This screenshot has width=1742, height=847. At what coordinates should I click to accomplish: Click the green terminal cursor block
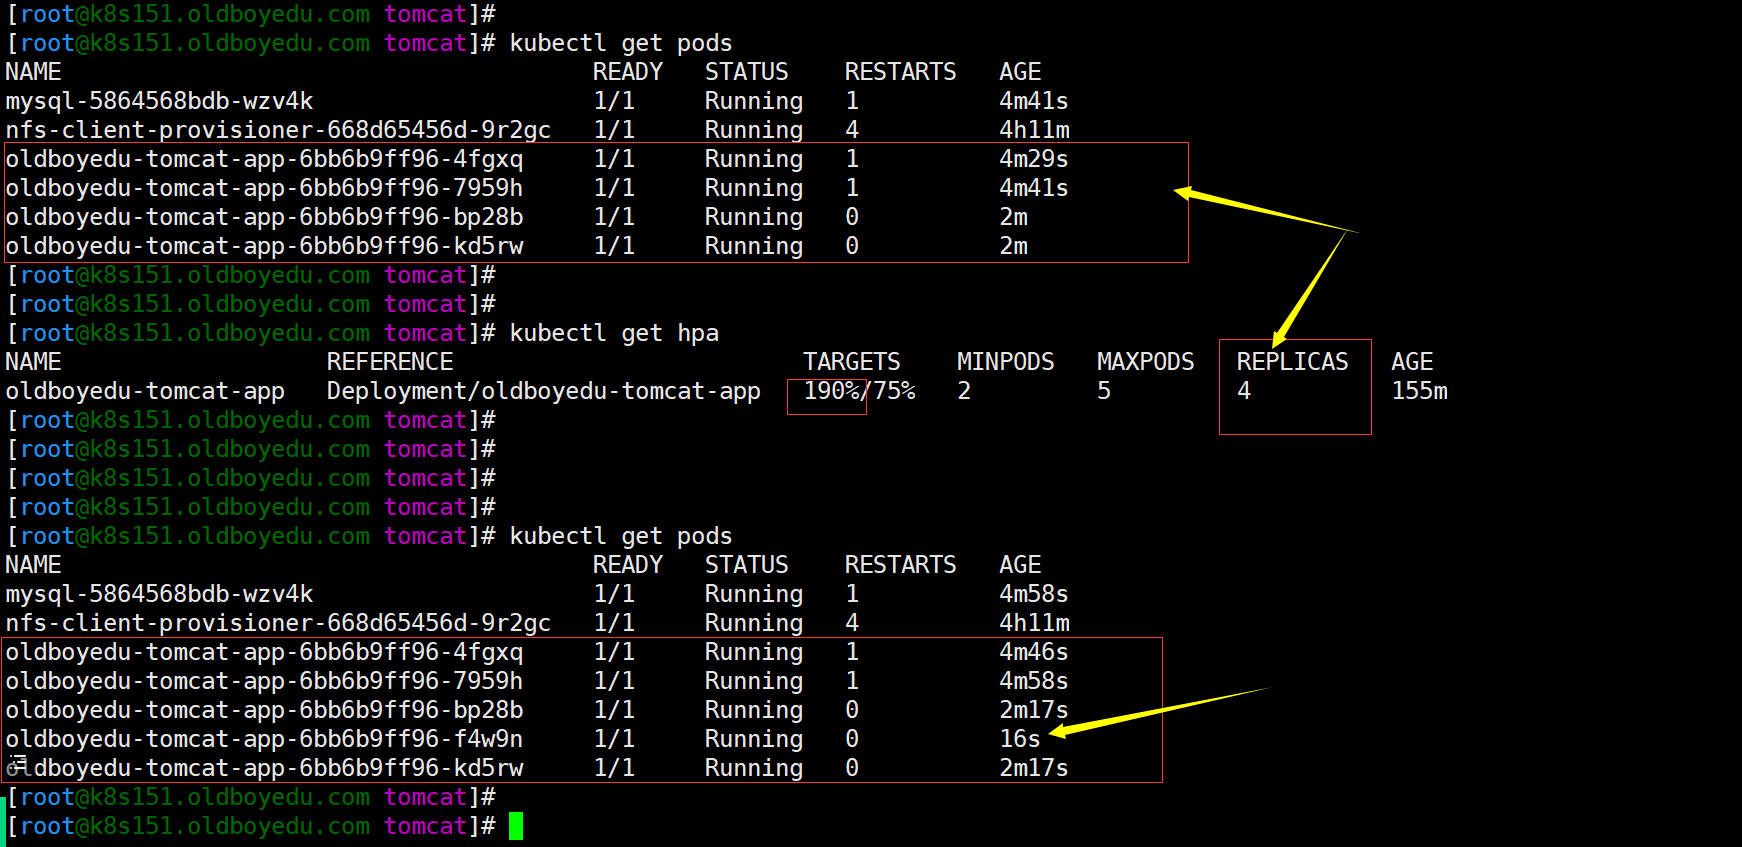[515, 826]
